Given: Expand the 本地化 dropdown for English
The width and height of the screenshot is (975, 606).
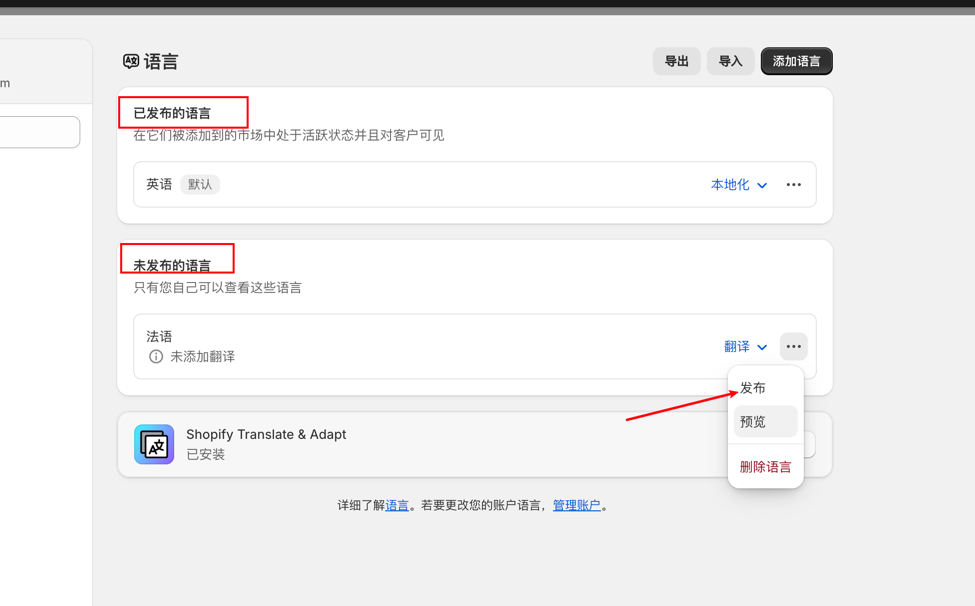Looking at the screenshot, I should click(x=739, y=185).
